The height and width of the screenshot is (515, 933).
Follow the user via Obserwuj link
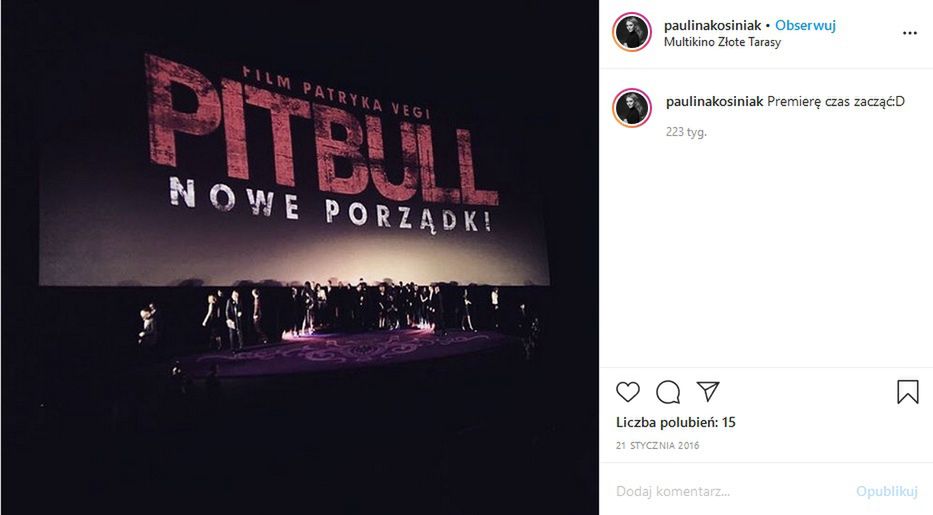tap(805, 26)
